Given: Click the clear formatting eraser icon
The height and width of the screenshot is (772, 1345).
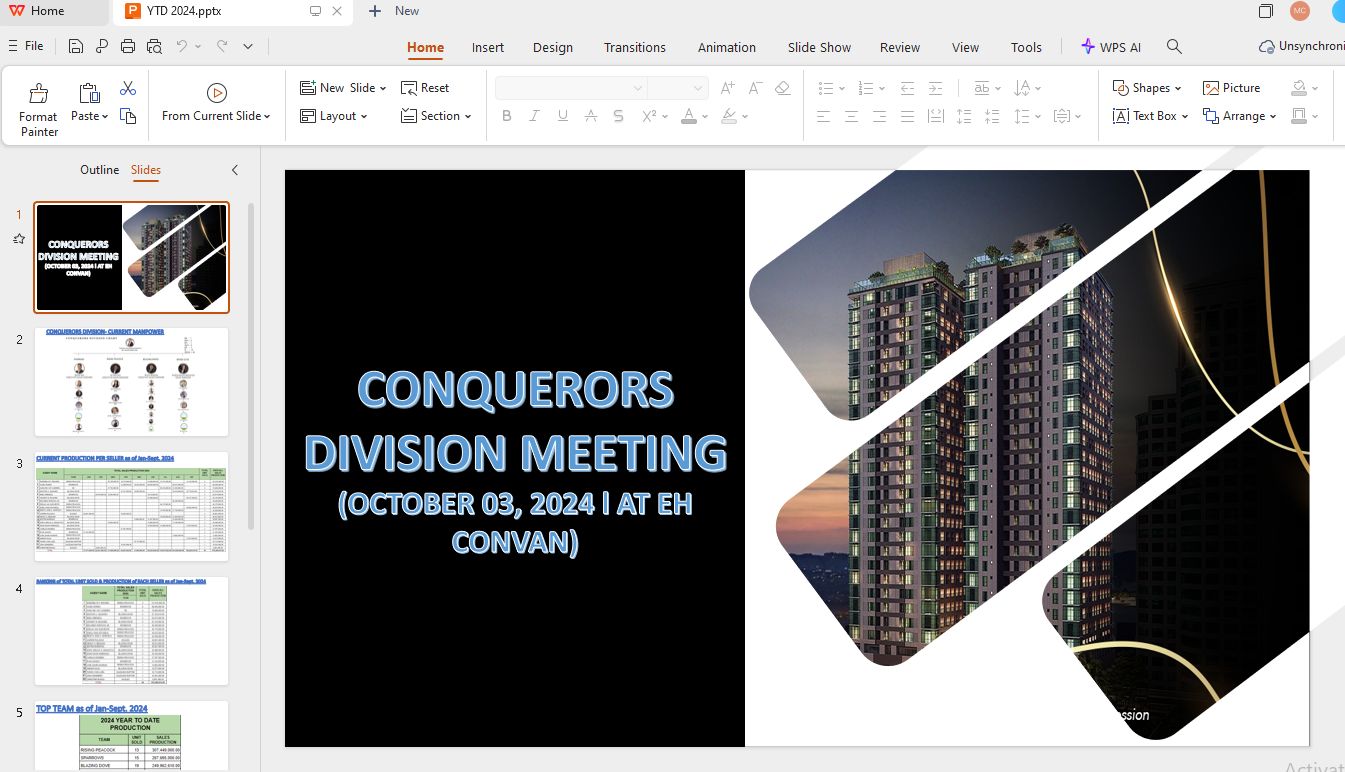Looking at the screenshot, I should coord(783,88).
